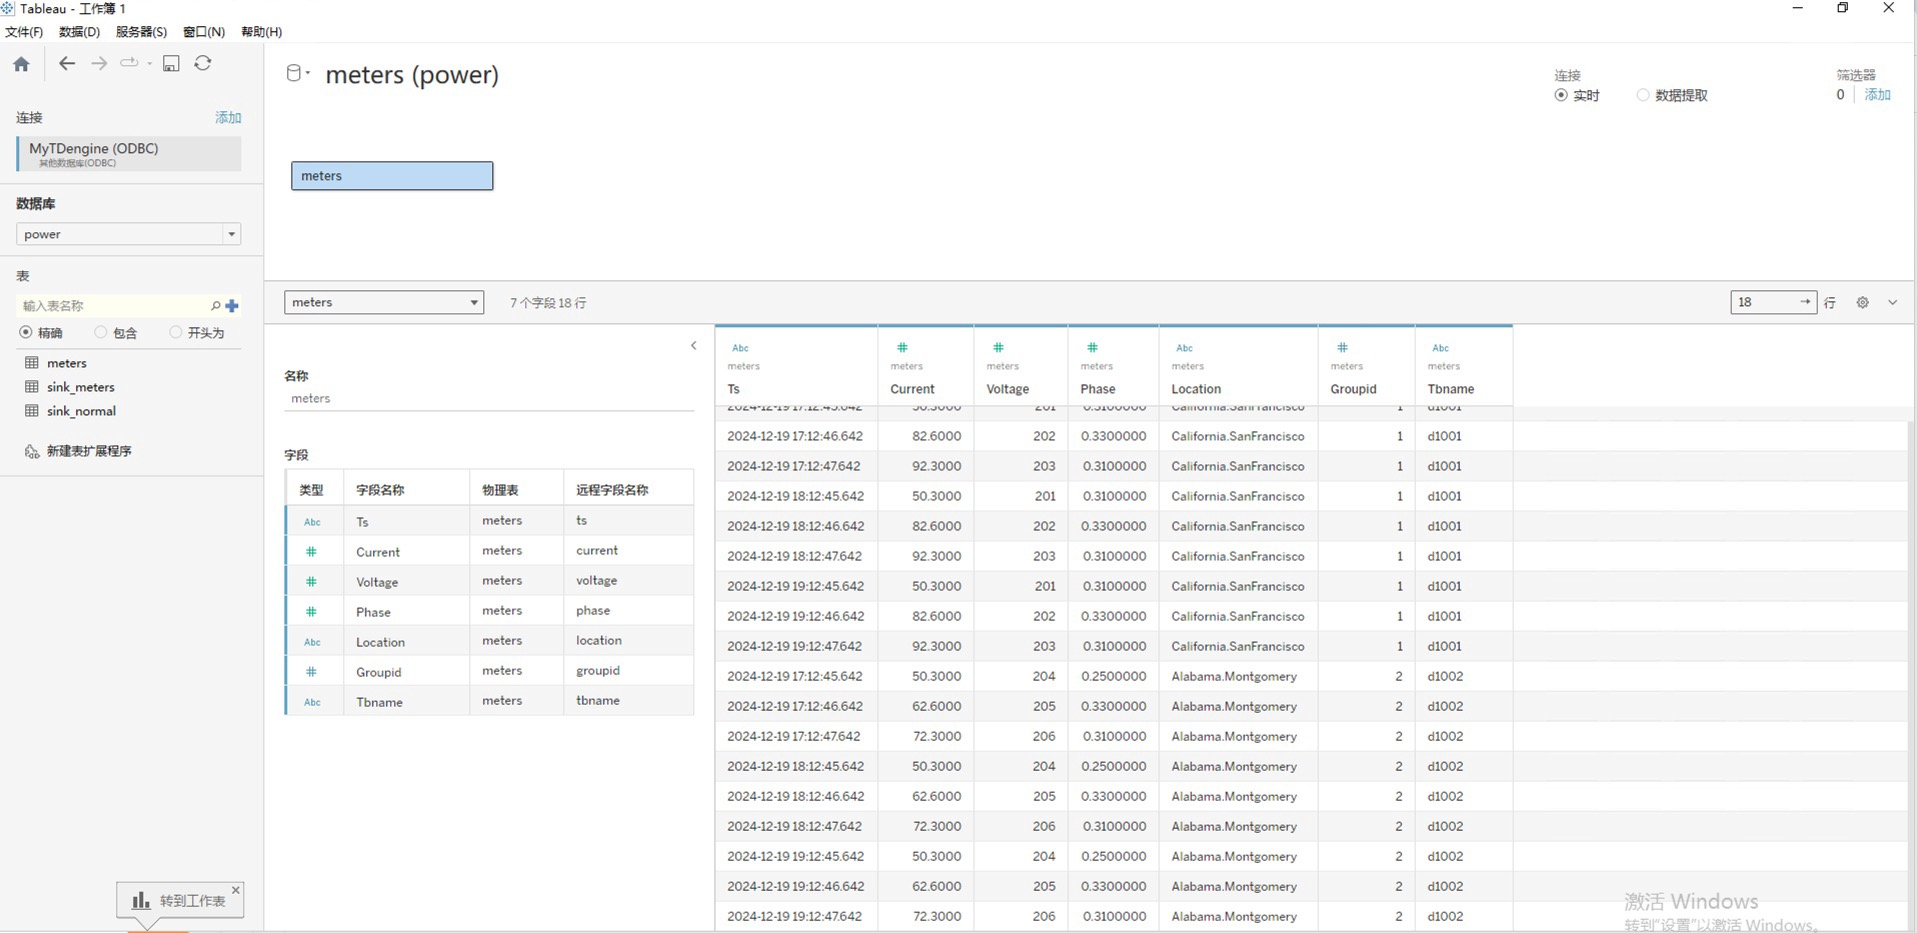Open the Data menu
This screenshot has height=933, width=1917.
(x=79, y=32)
